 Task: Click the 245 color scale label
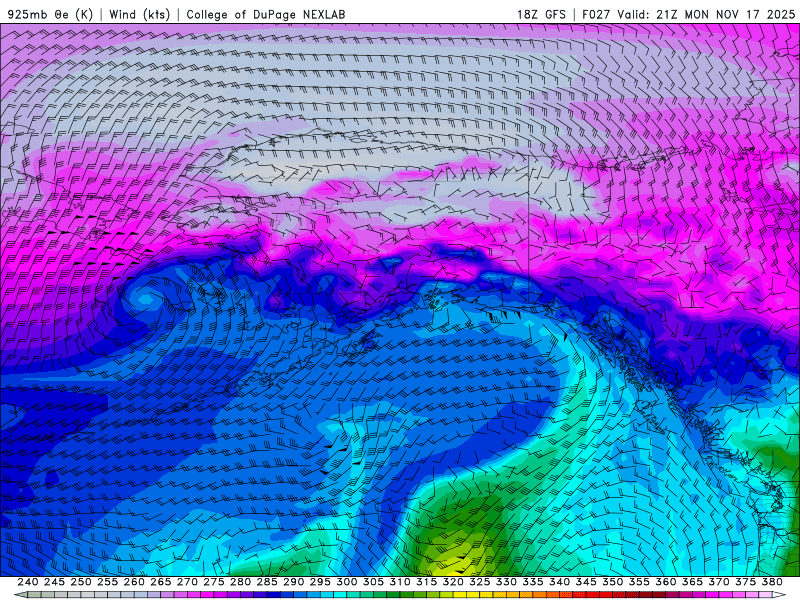54,582
